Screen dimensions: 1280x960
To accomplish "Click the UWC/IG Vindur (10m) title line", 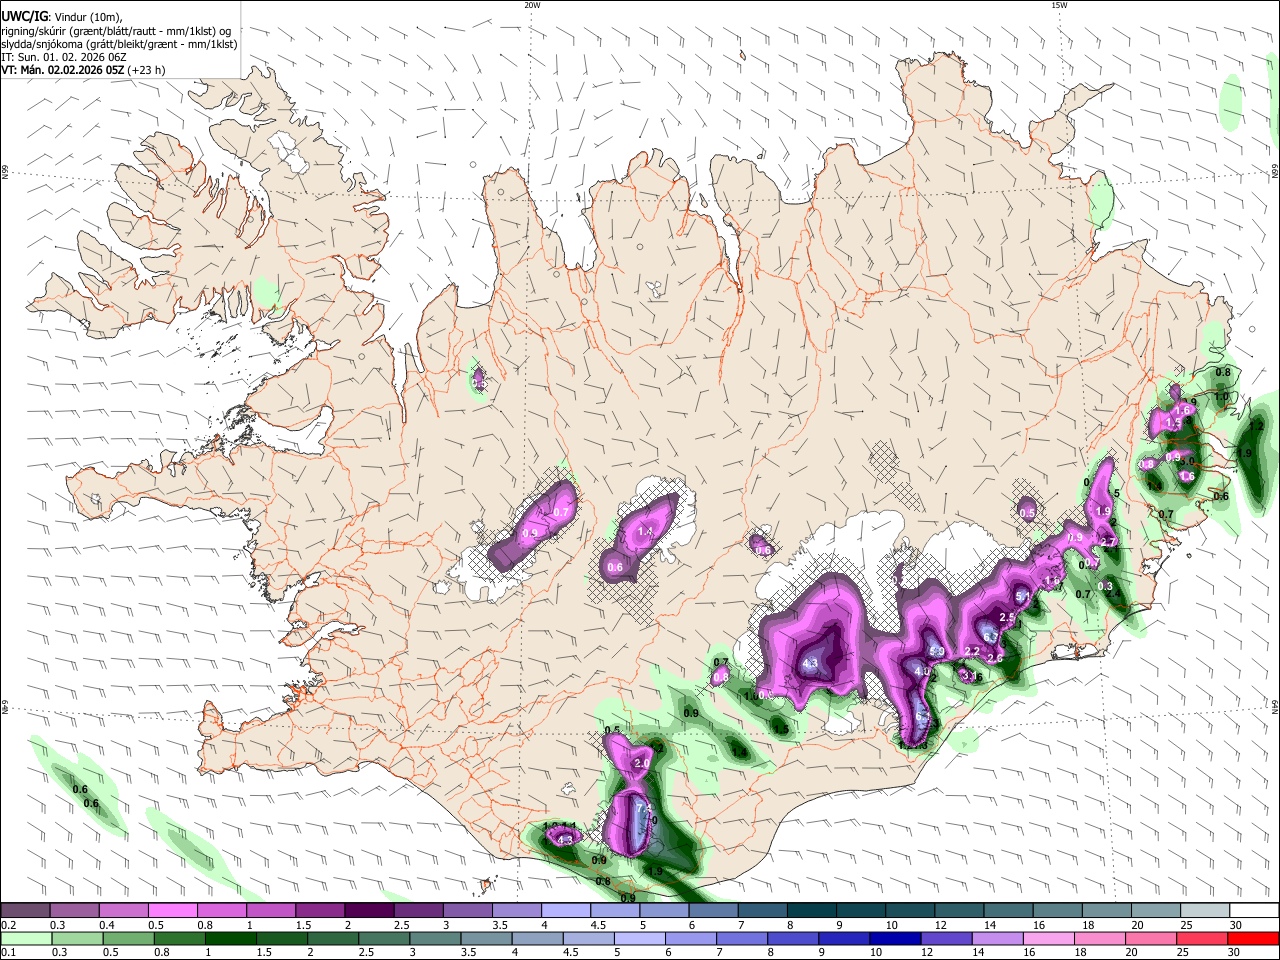I will click(61, 17).
